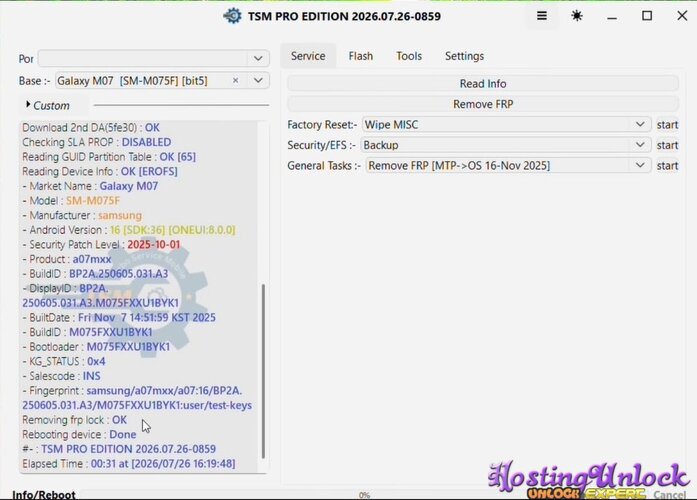Select the 'Elapsed Time : 00:31' log line

[x=128, y=464]
